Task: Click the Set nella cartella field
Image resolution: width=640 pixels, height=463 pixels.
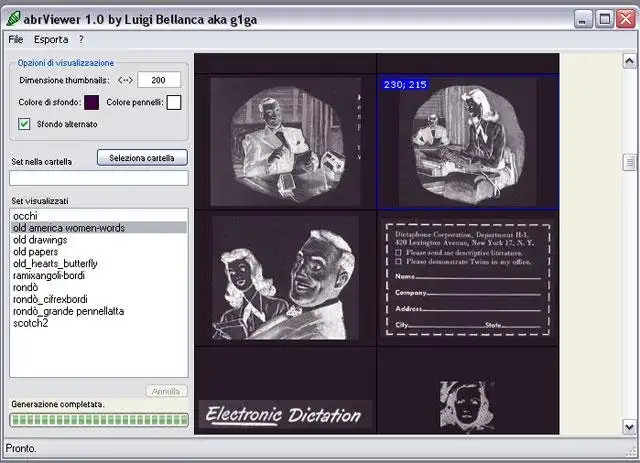Action: coord(99,178)
